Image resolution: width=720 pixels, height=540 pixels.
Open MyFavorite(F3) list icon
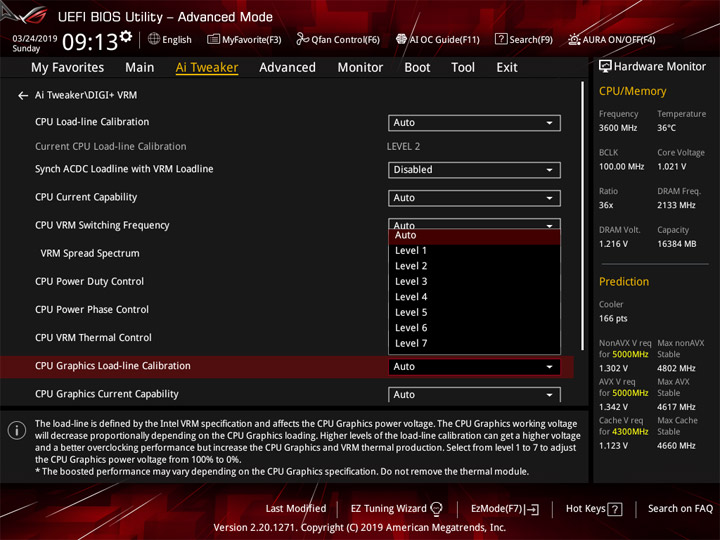(x=213, y=39)
